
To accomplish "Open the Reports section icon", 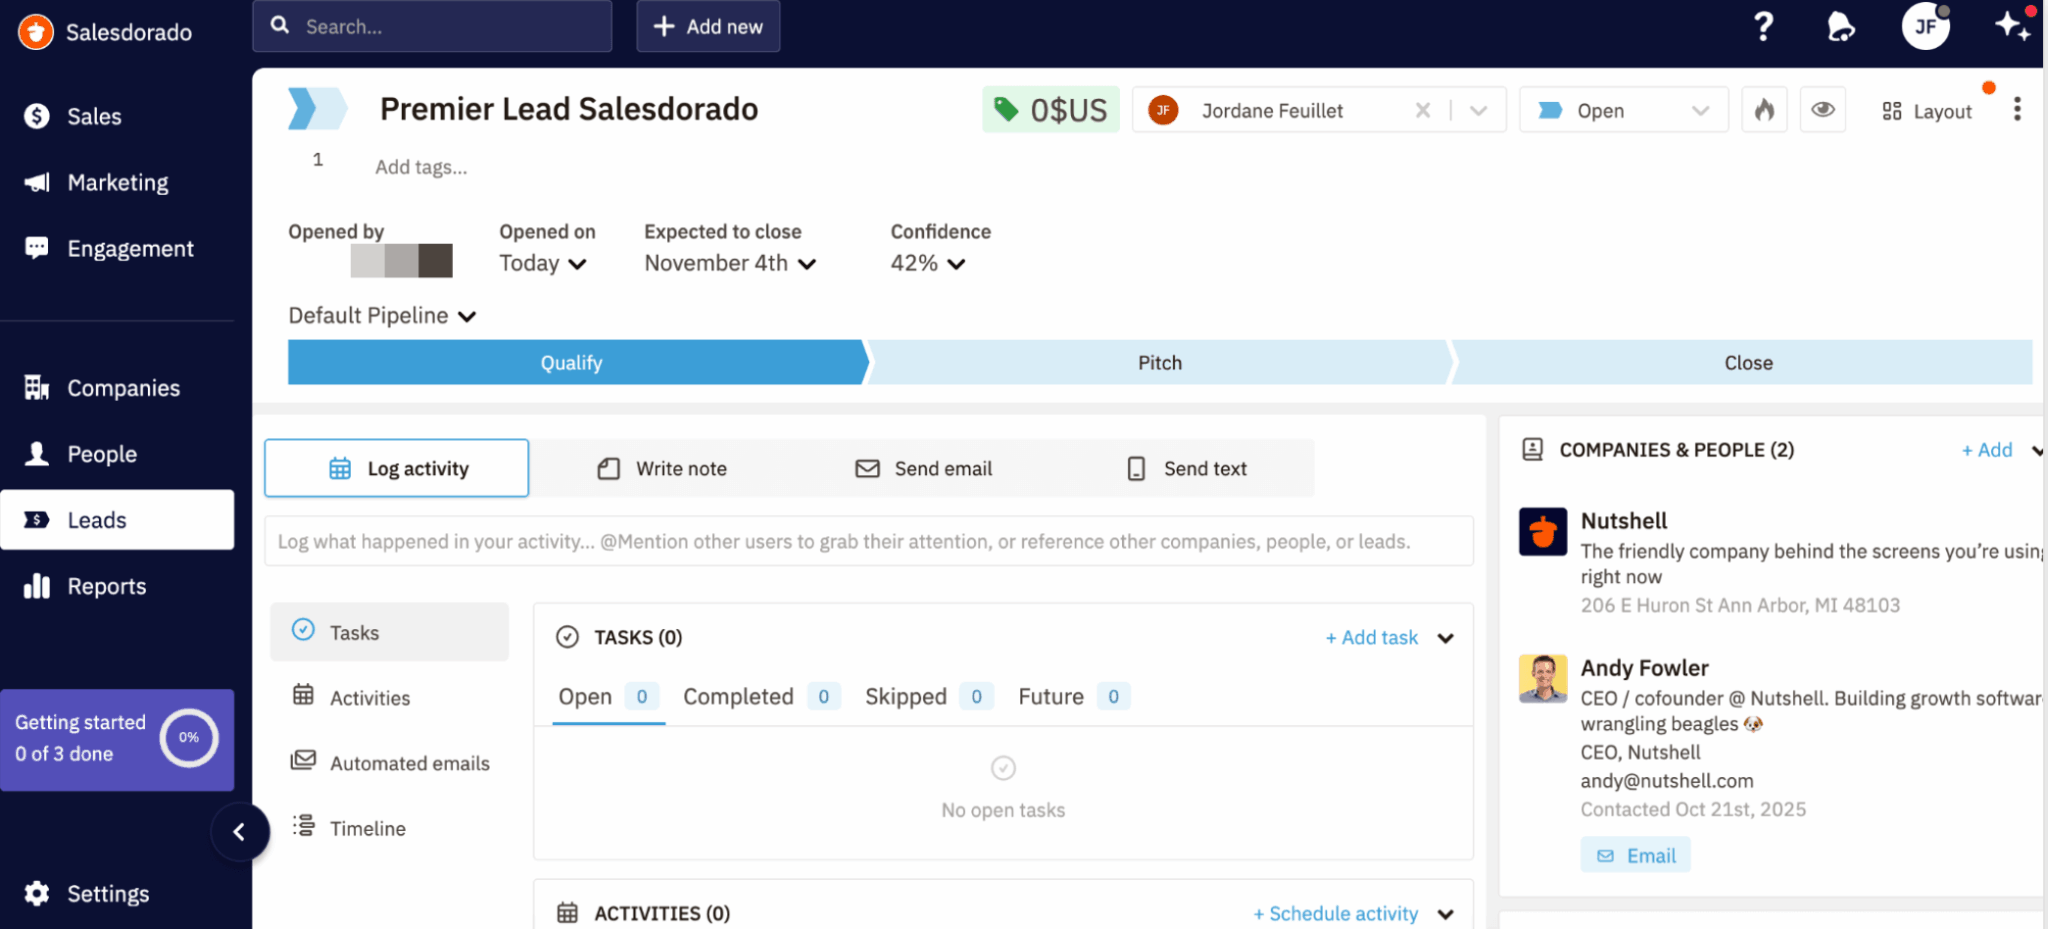I will coord(37,586).
